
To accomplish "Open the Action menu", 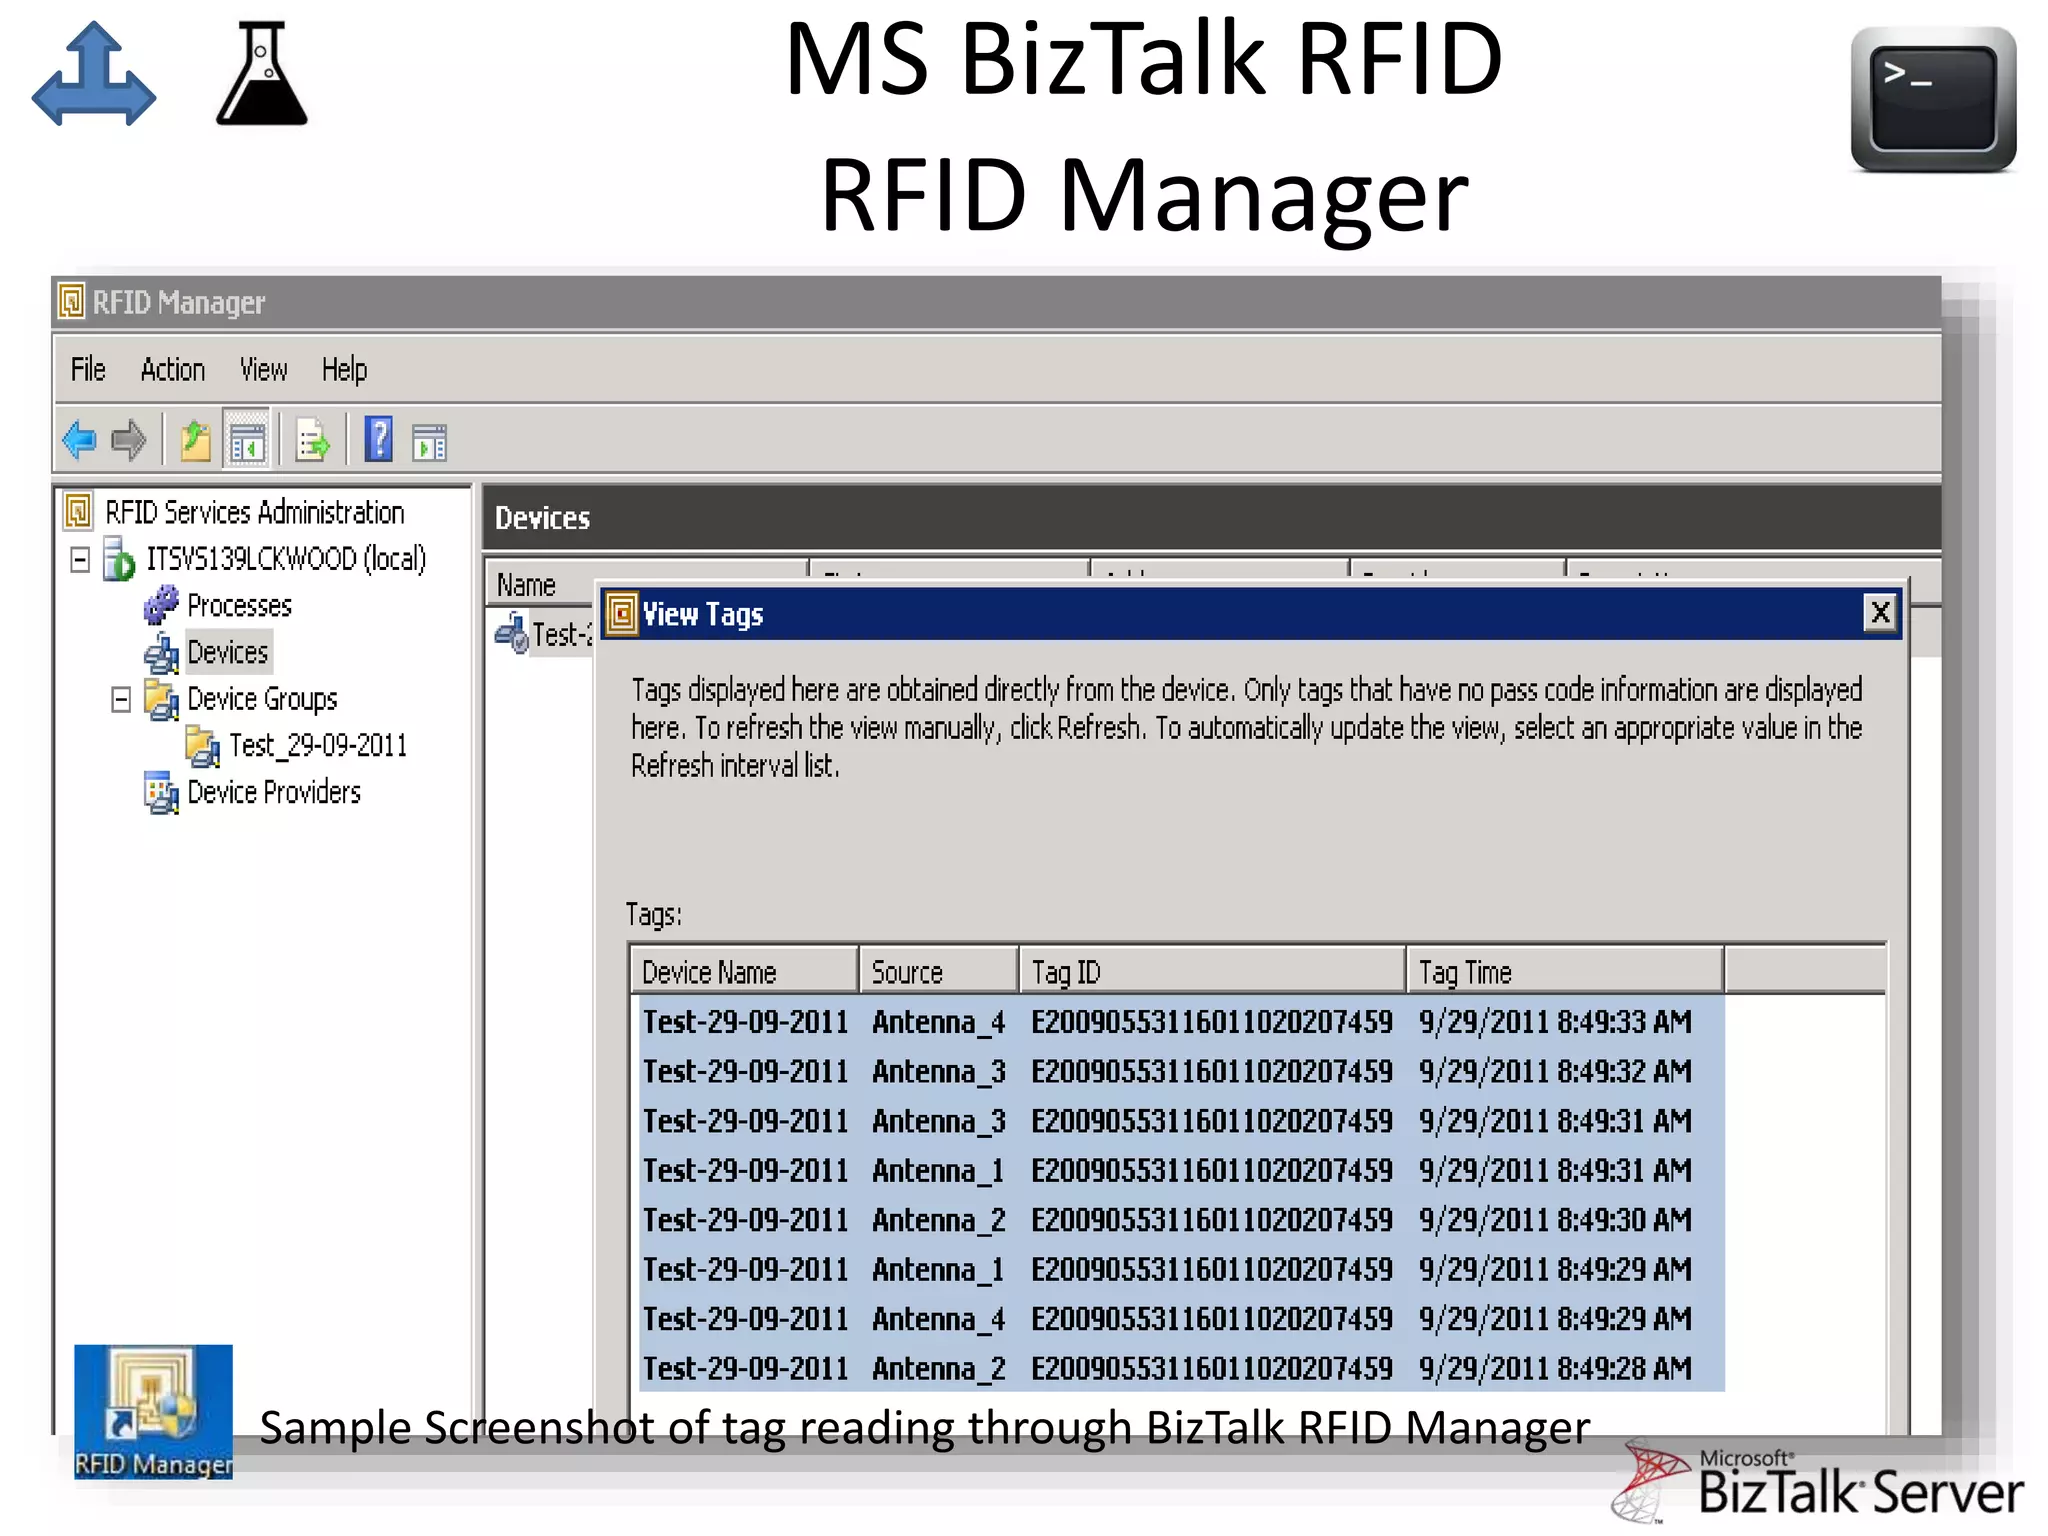I will click(x=173, y=370).
